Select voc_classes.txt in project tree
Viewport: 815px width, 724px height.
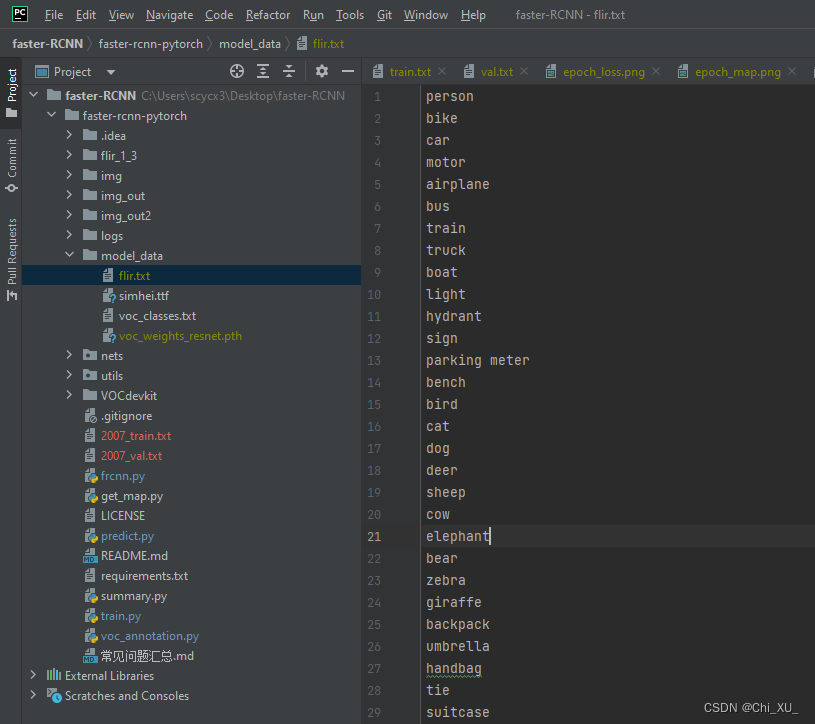(157, 316)
